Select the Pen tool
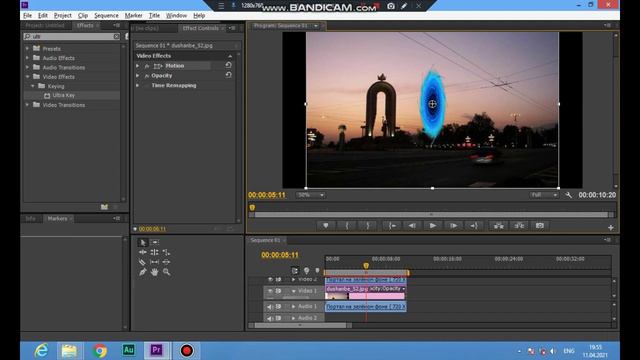Screen dimensions: 640x360 [142, 272]
